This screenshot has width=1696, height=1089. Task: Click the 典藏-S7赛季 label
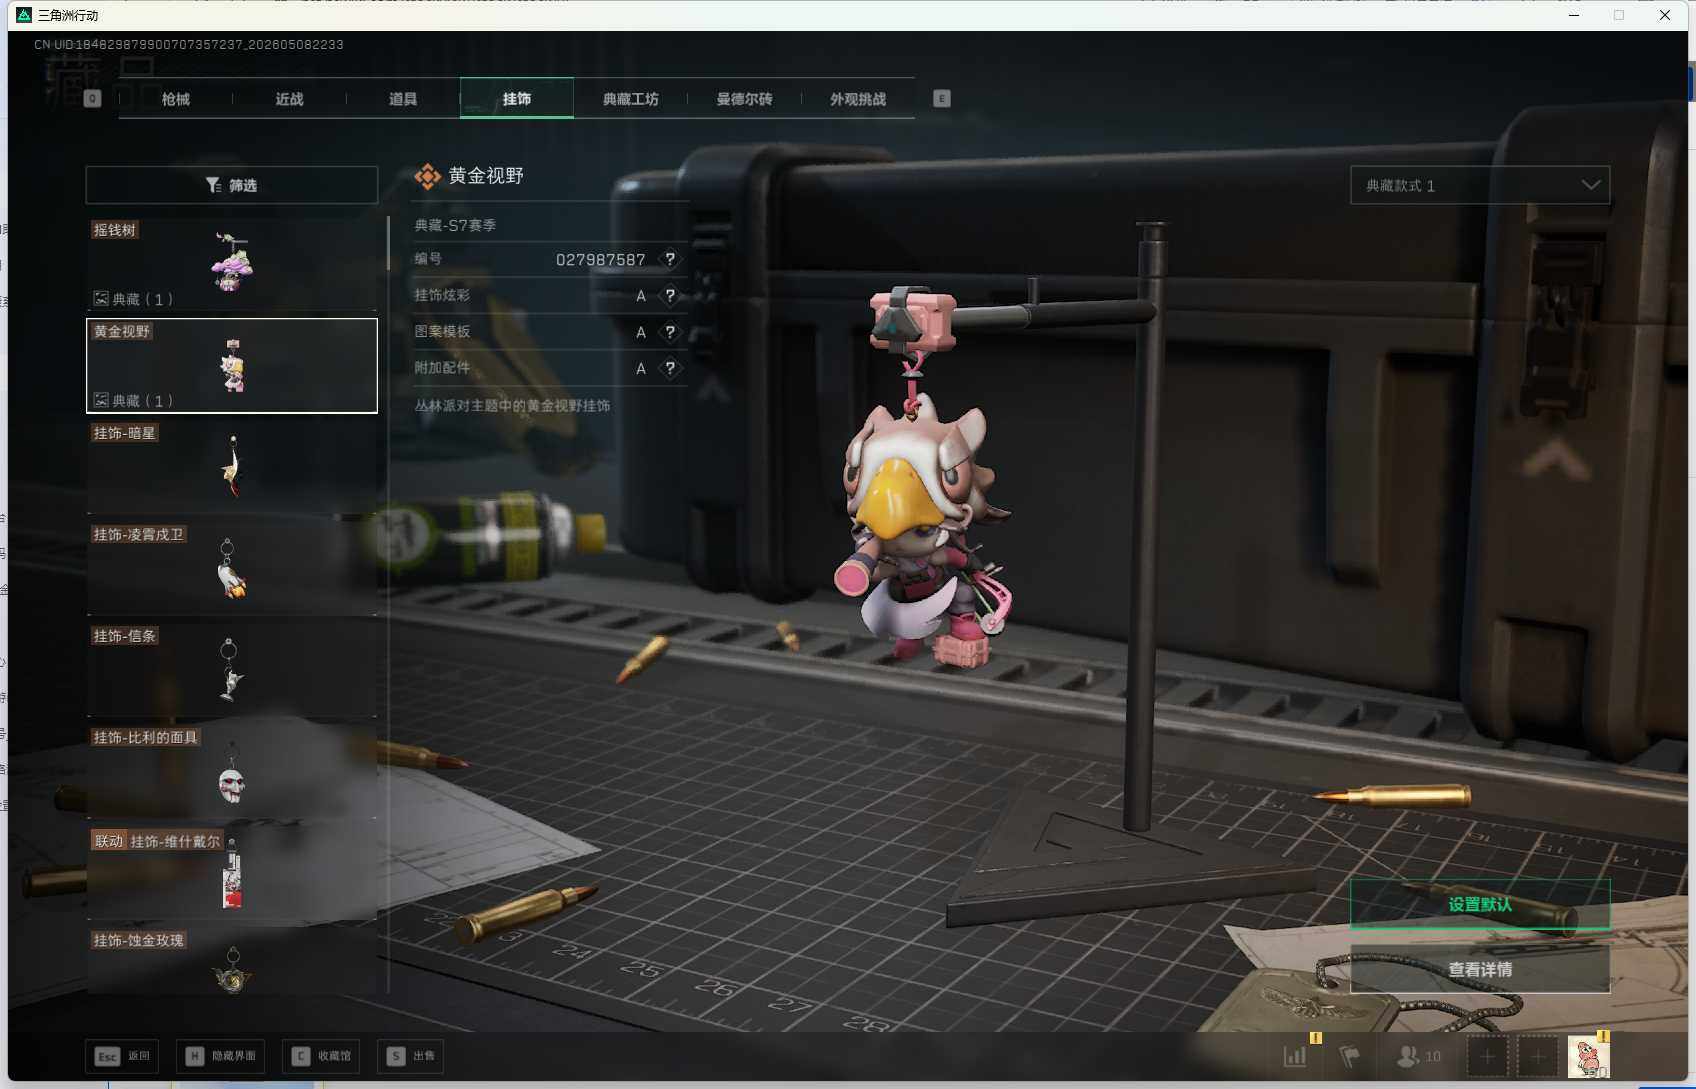[x=455, y=225]
